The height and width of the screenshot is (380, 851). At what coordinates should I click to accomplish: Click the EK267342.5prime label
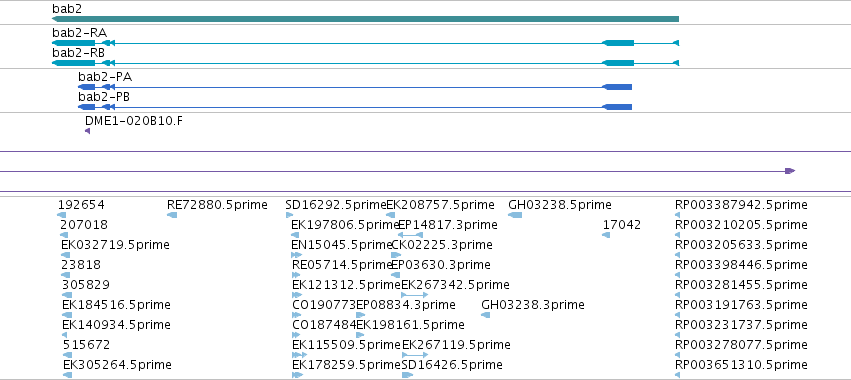[455, 284]
